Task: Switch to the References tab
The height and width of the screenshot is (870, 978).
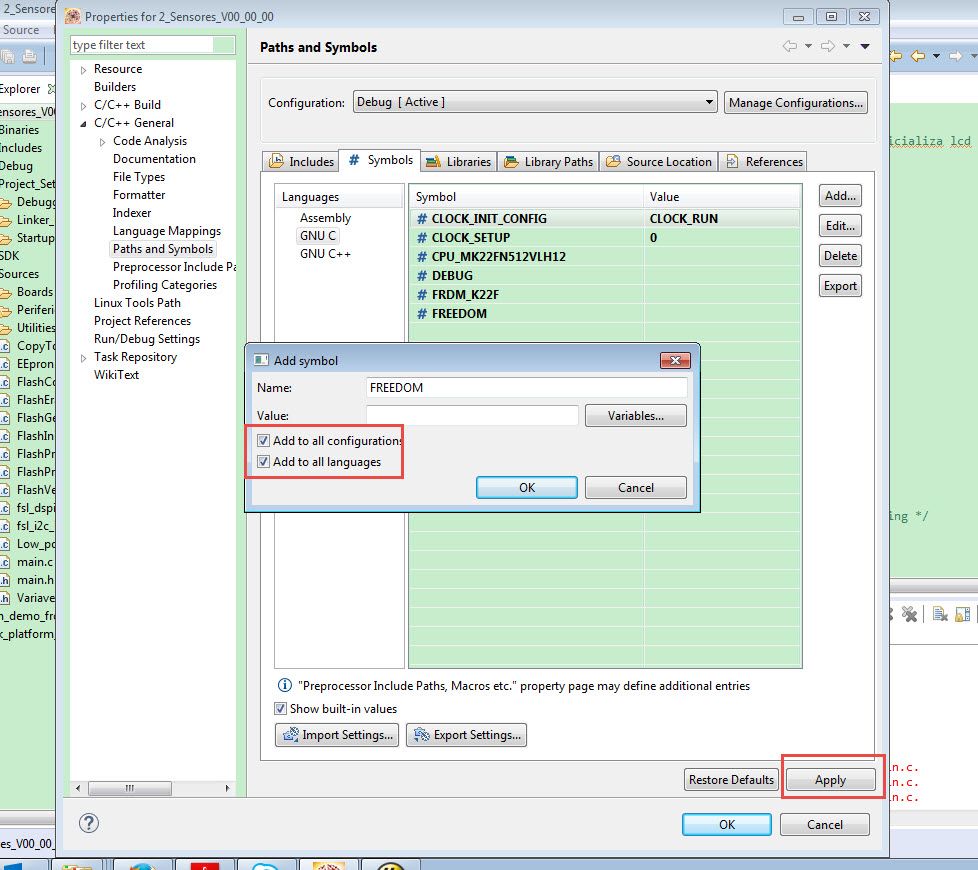Action: tap(763, 162)
